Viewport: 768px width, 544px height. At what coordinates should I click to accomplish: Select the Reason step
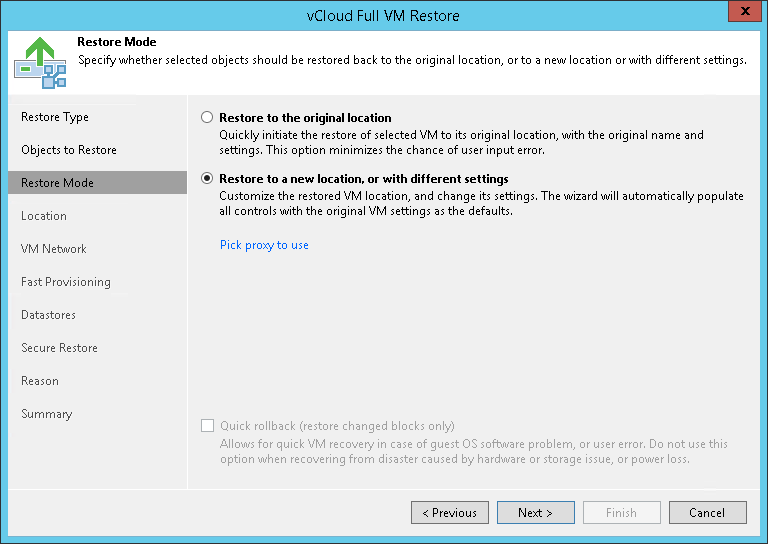click(x=40, y=381)
